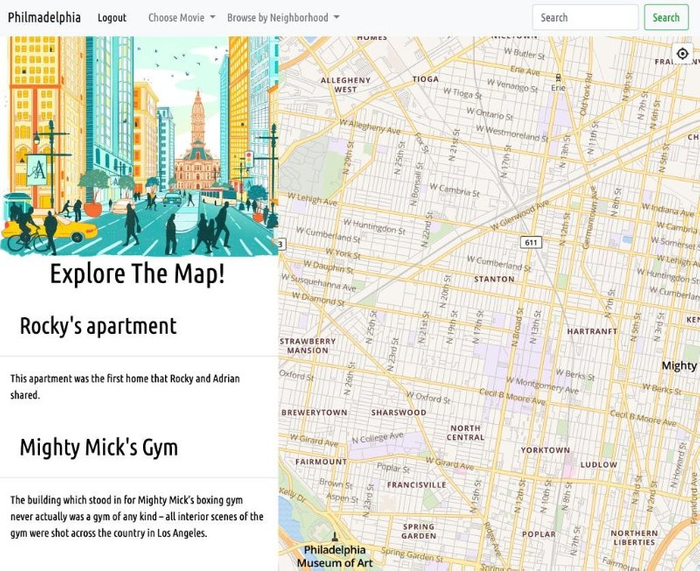
Task: Click the Erie station icon on map
Action: [558, 78]
